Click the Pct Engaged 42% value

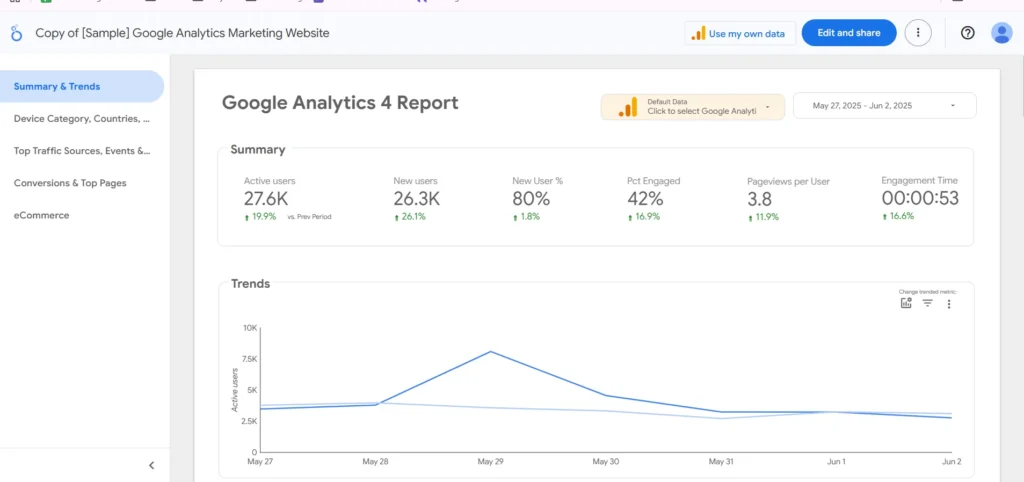(645, 199)
